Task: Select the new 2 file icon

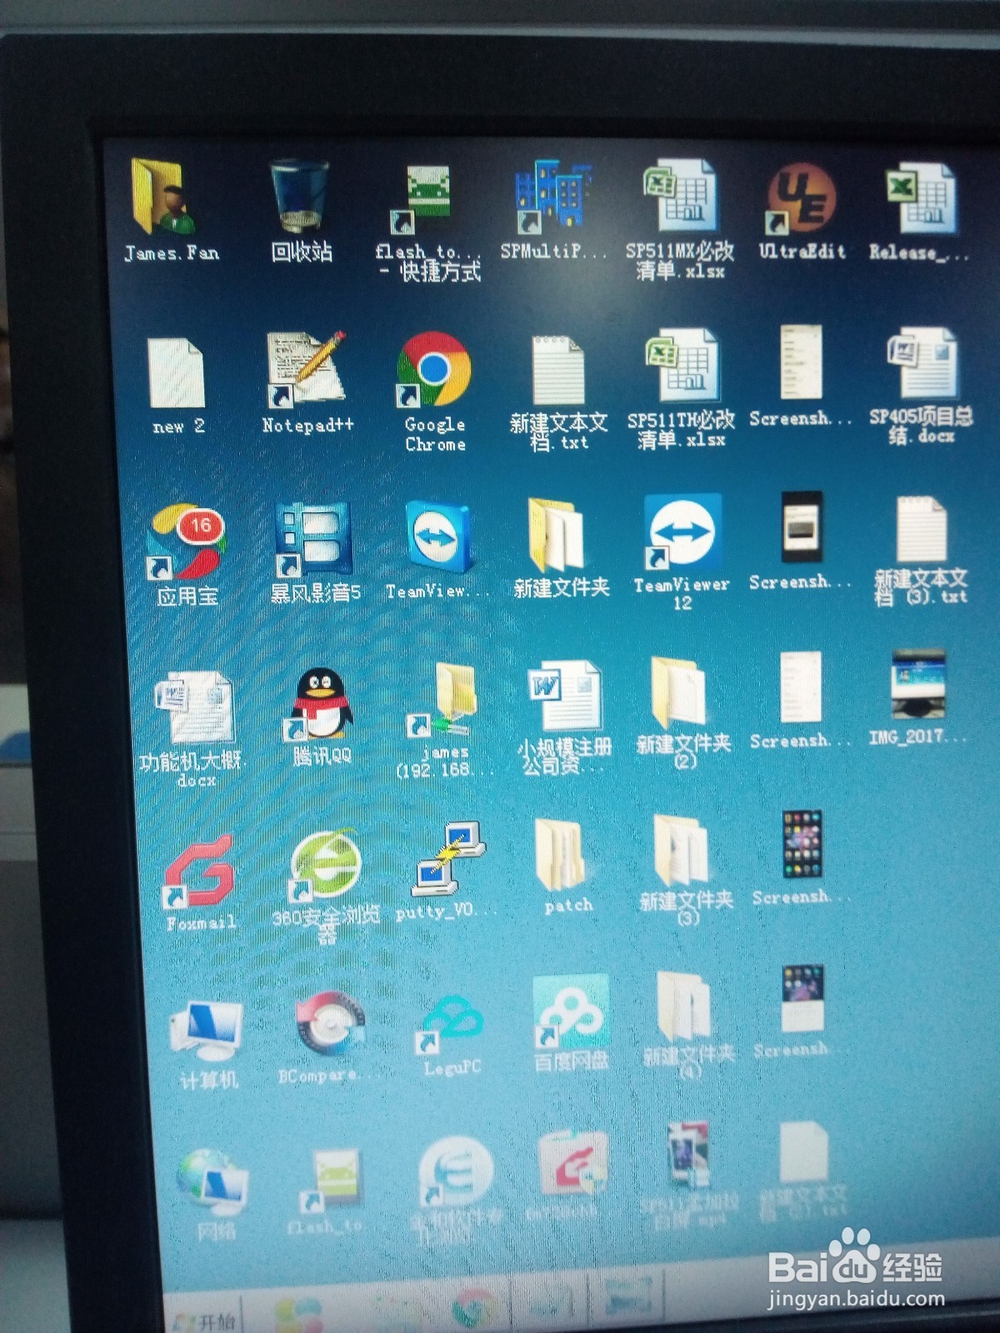Action: pyautogui.click(x=177, y=385)
